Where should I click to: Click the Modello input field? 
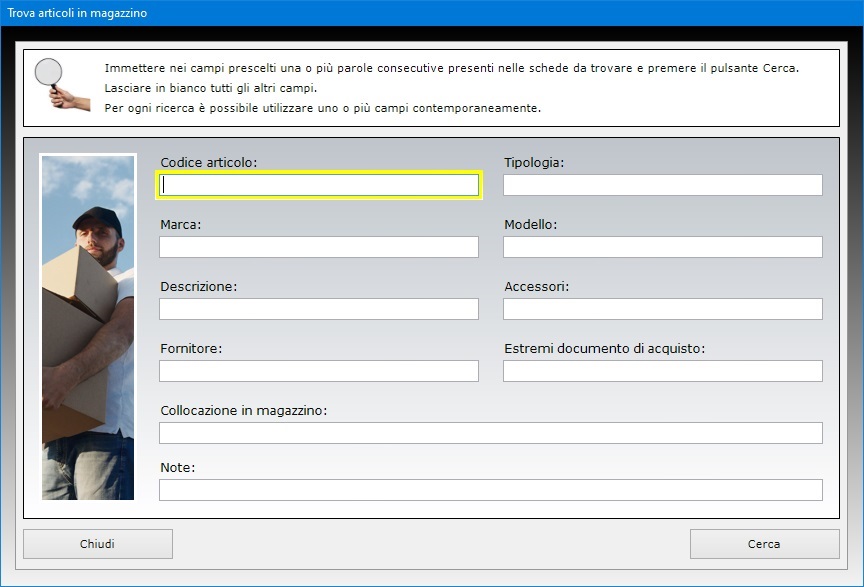[663, 247]
